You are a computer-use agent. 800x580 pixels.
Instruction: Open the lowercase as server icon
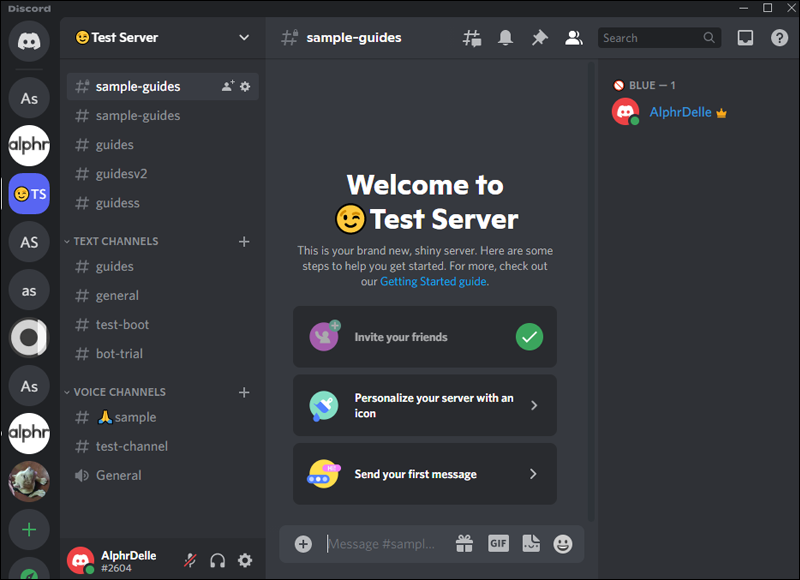29,290
